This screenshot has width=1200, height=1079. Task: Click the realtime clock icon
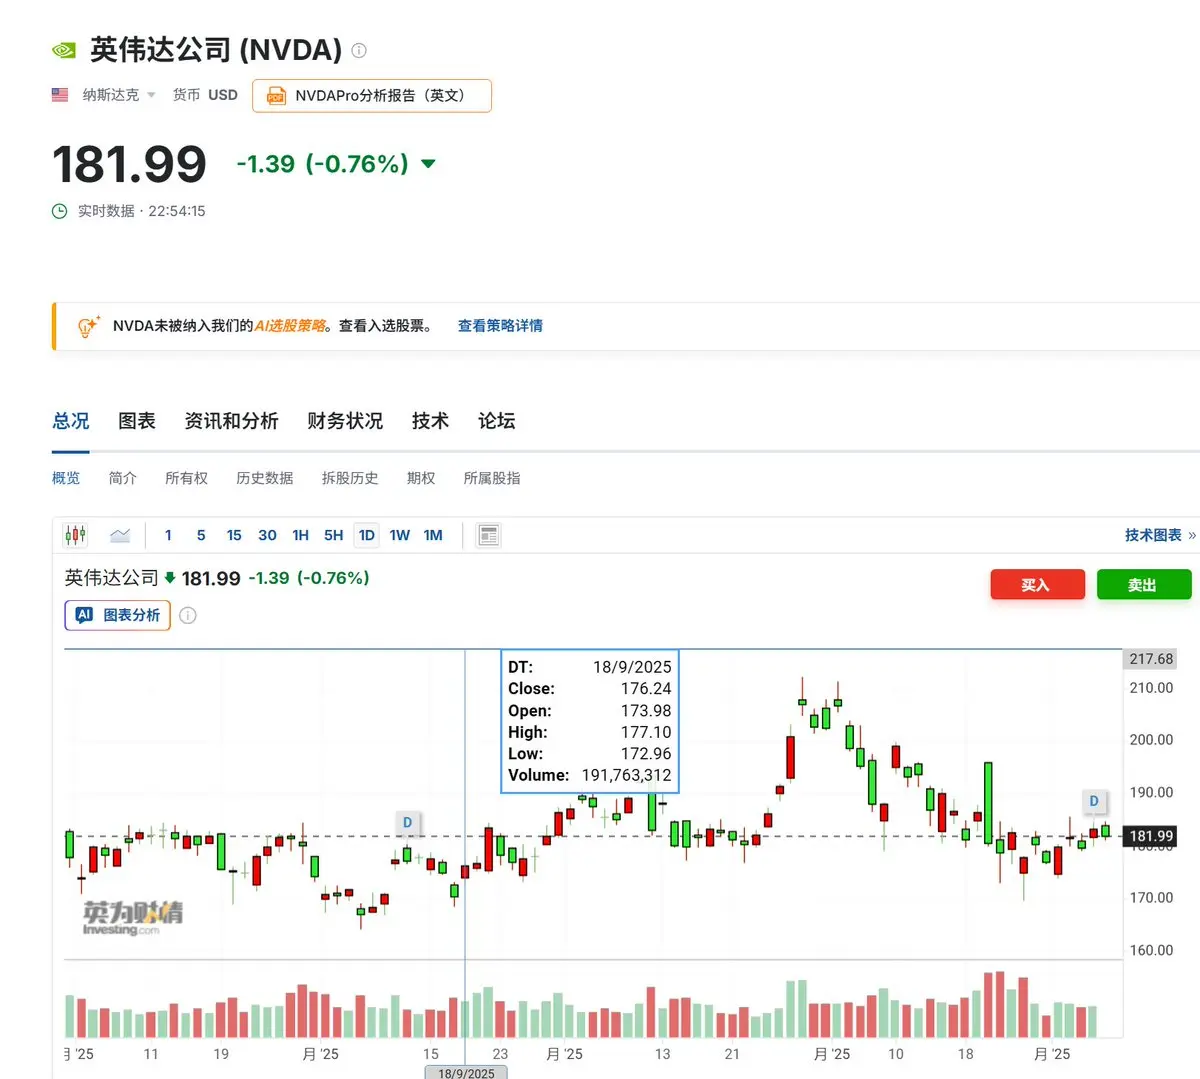coord(60,211)
